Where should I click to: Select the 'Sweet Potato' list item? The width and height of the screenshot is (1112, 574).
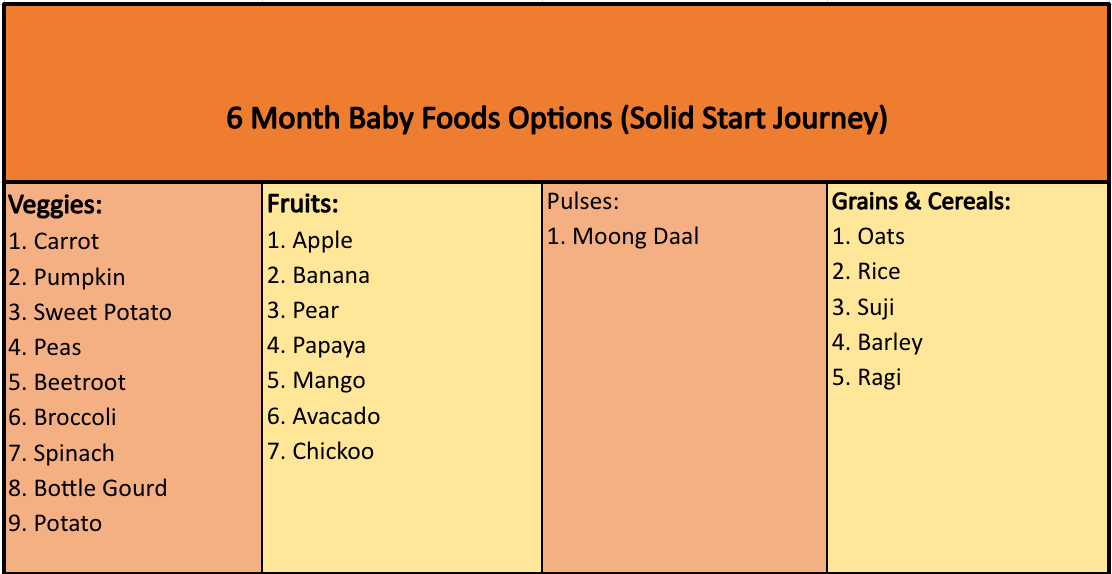(102, 312)
